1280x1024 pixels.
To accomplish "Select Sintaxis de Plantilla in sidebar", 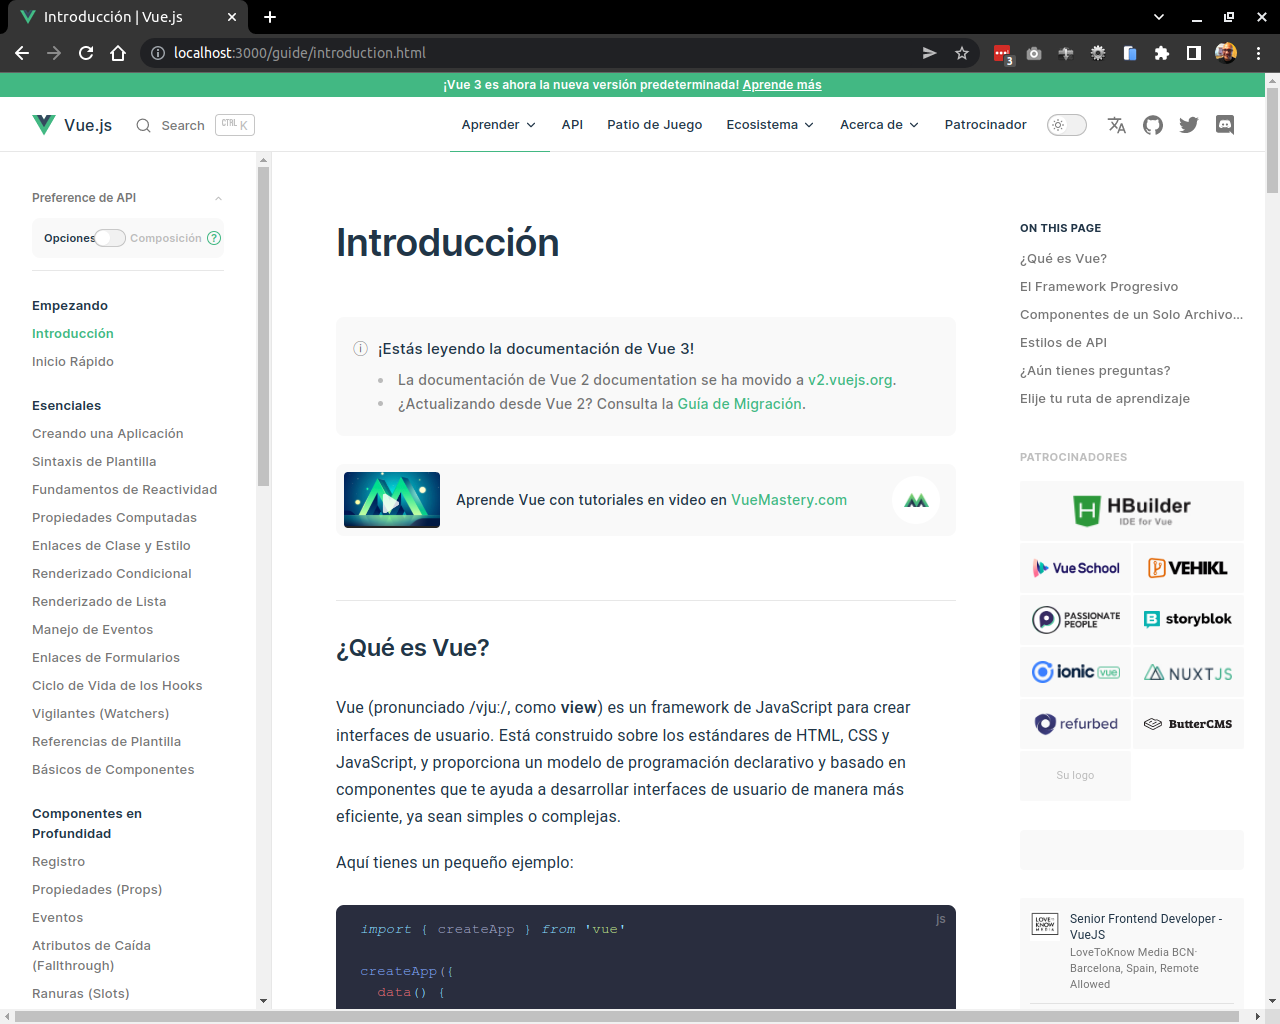I will (x=94, y=462).
